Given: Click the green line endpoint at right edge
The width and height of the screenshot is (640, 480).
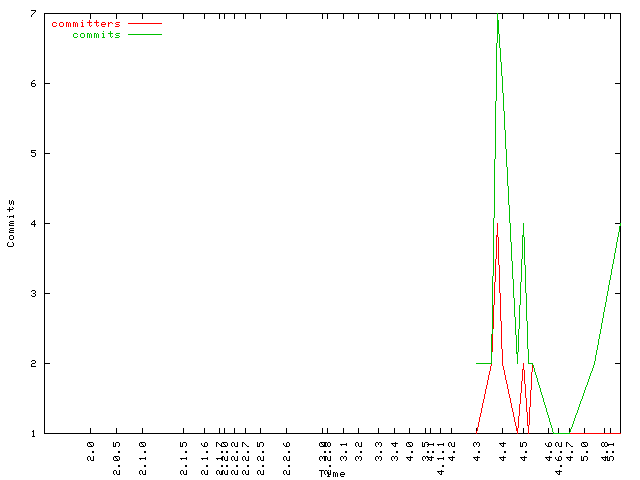Looking at the screenshot, I should pyautogui.click(x=619, y=226).
